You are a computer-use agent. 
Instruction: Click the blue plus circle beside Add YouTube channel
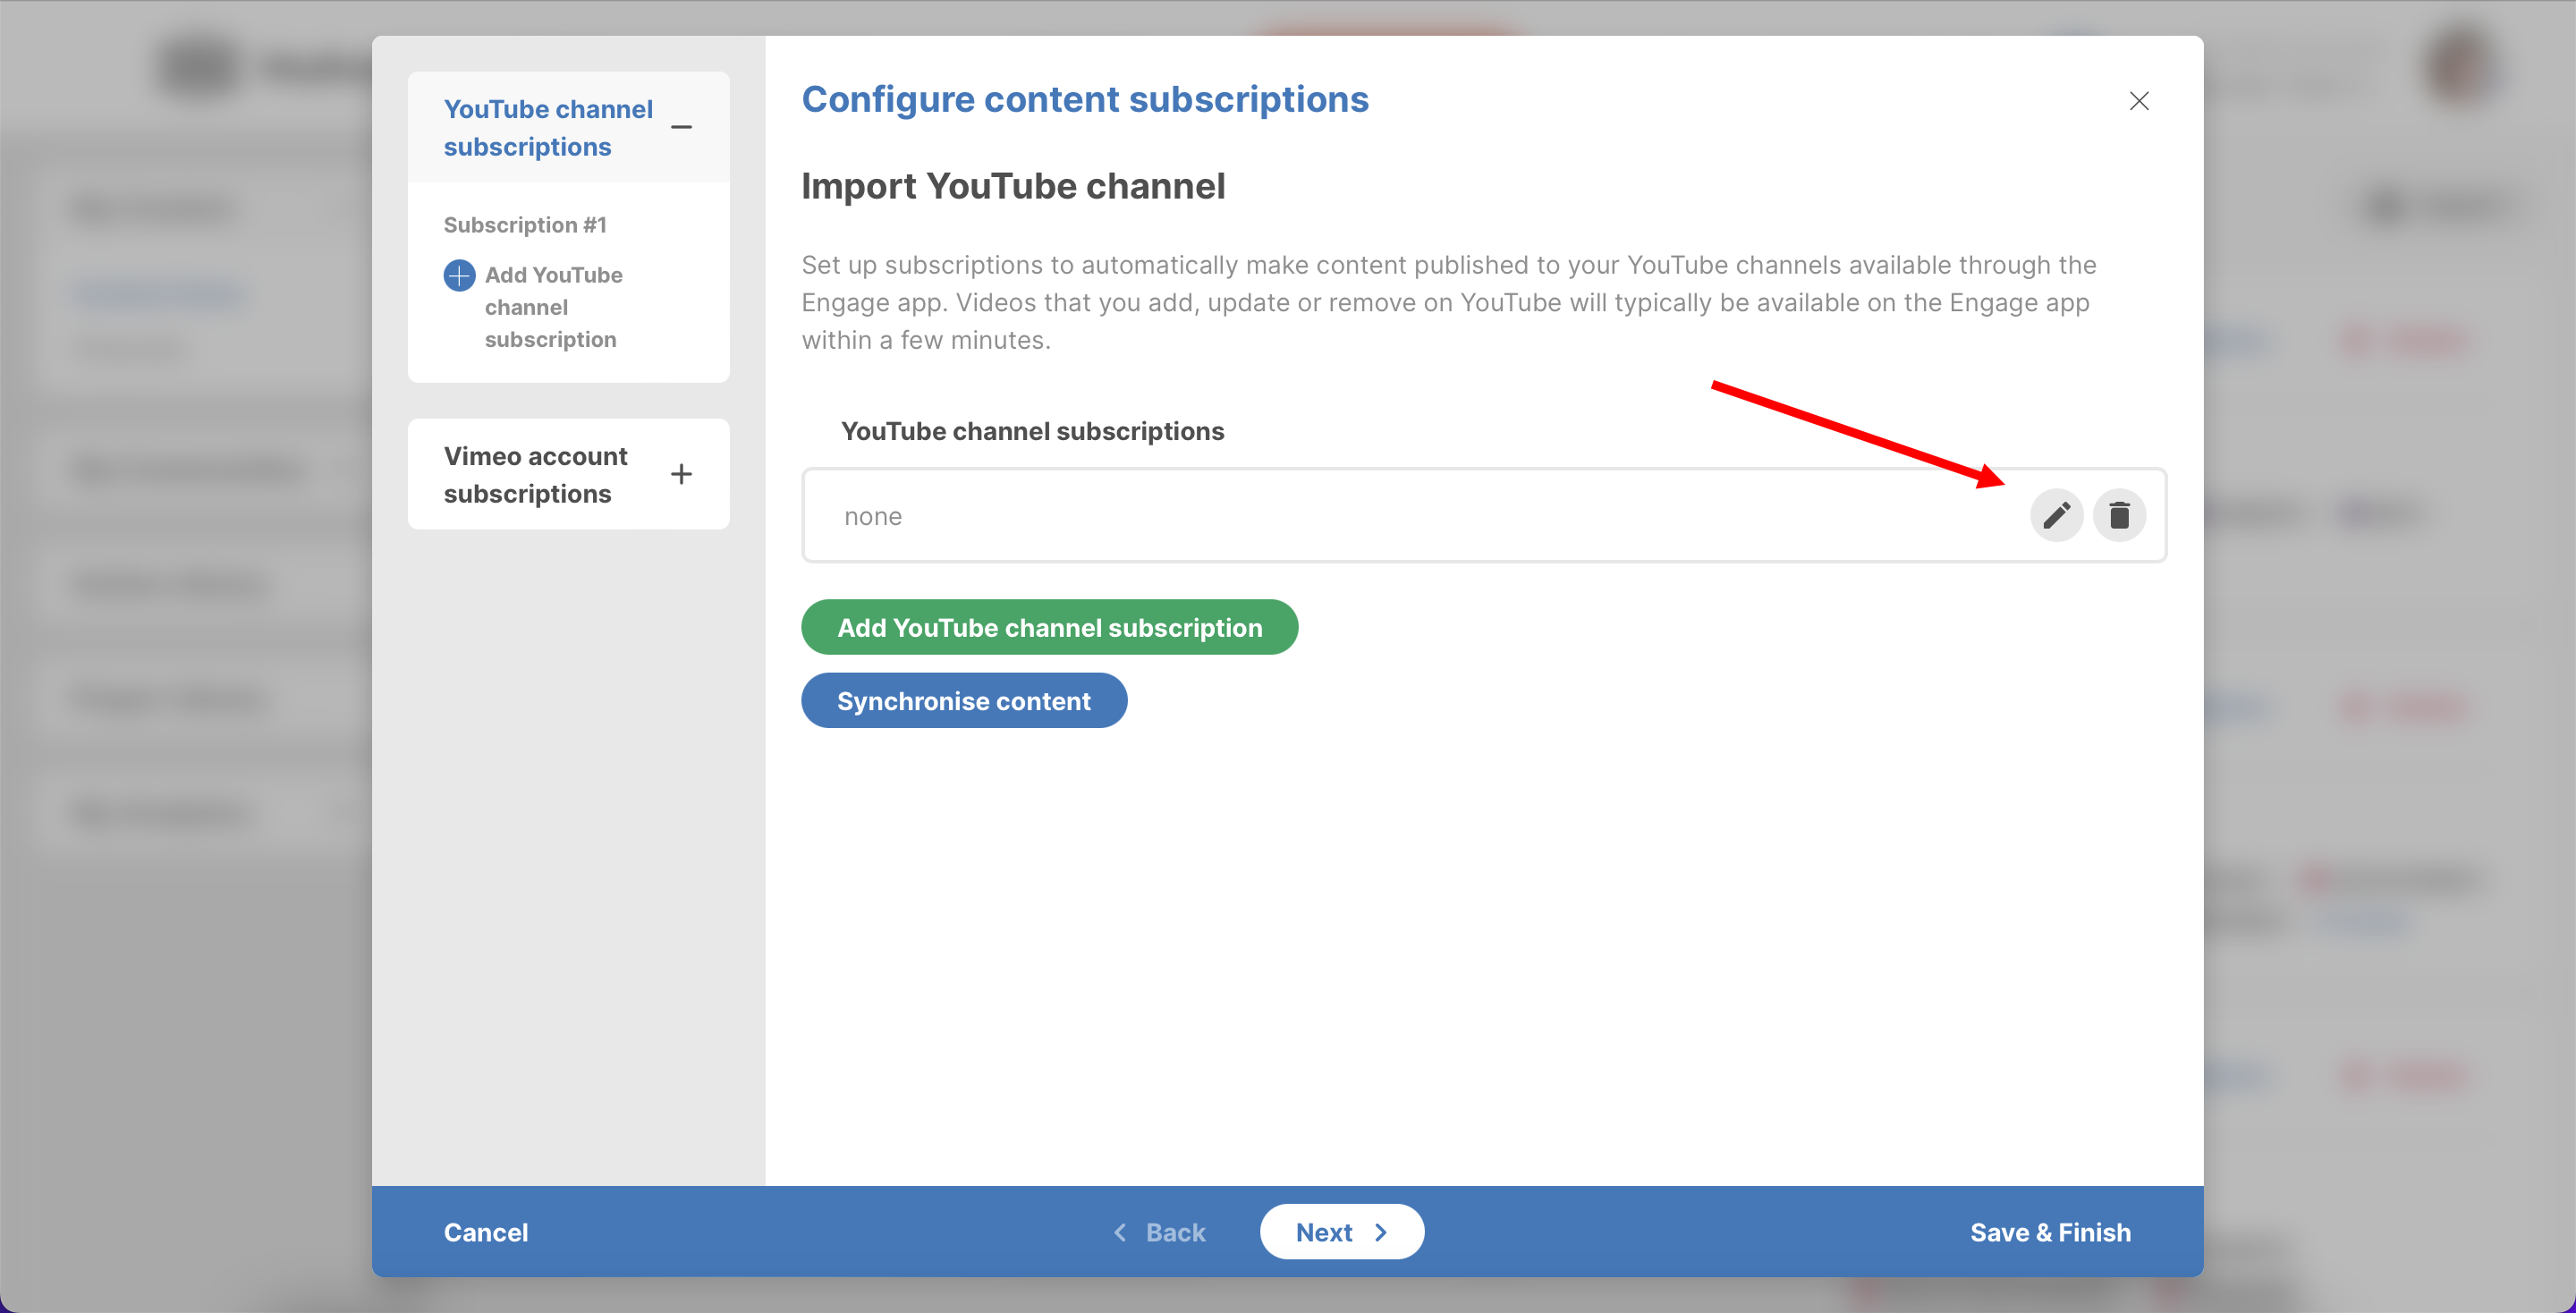(x=459, y=275)
